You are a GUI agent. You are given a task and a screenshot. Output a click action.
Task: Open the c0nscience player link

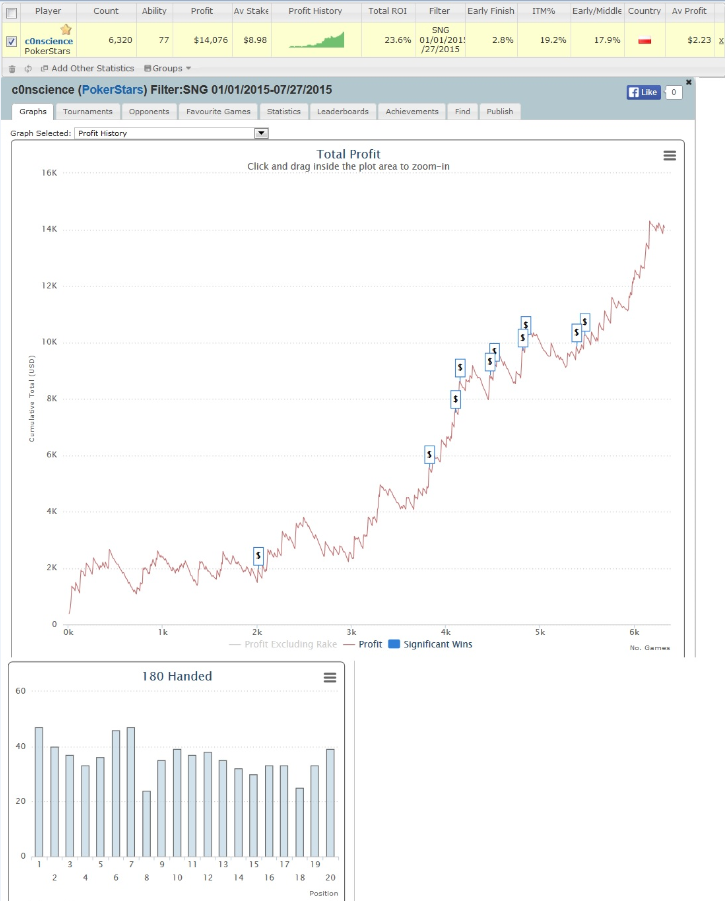pos(49,41)
